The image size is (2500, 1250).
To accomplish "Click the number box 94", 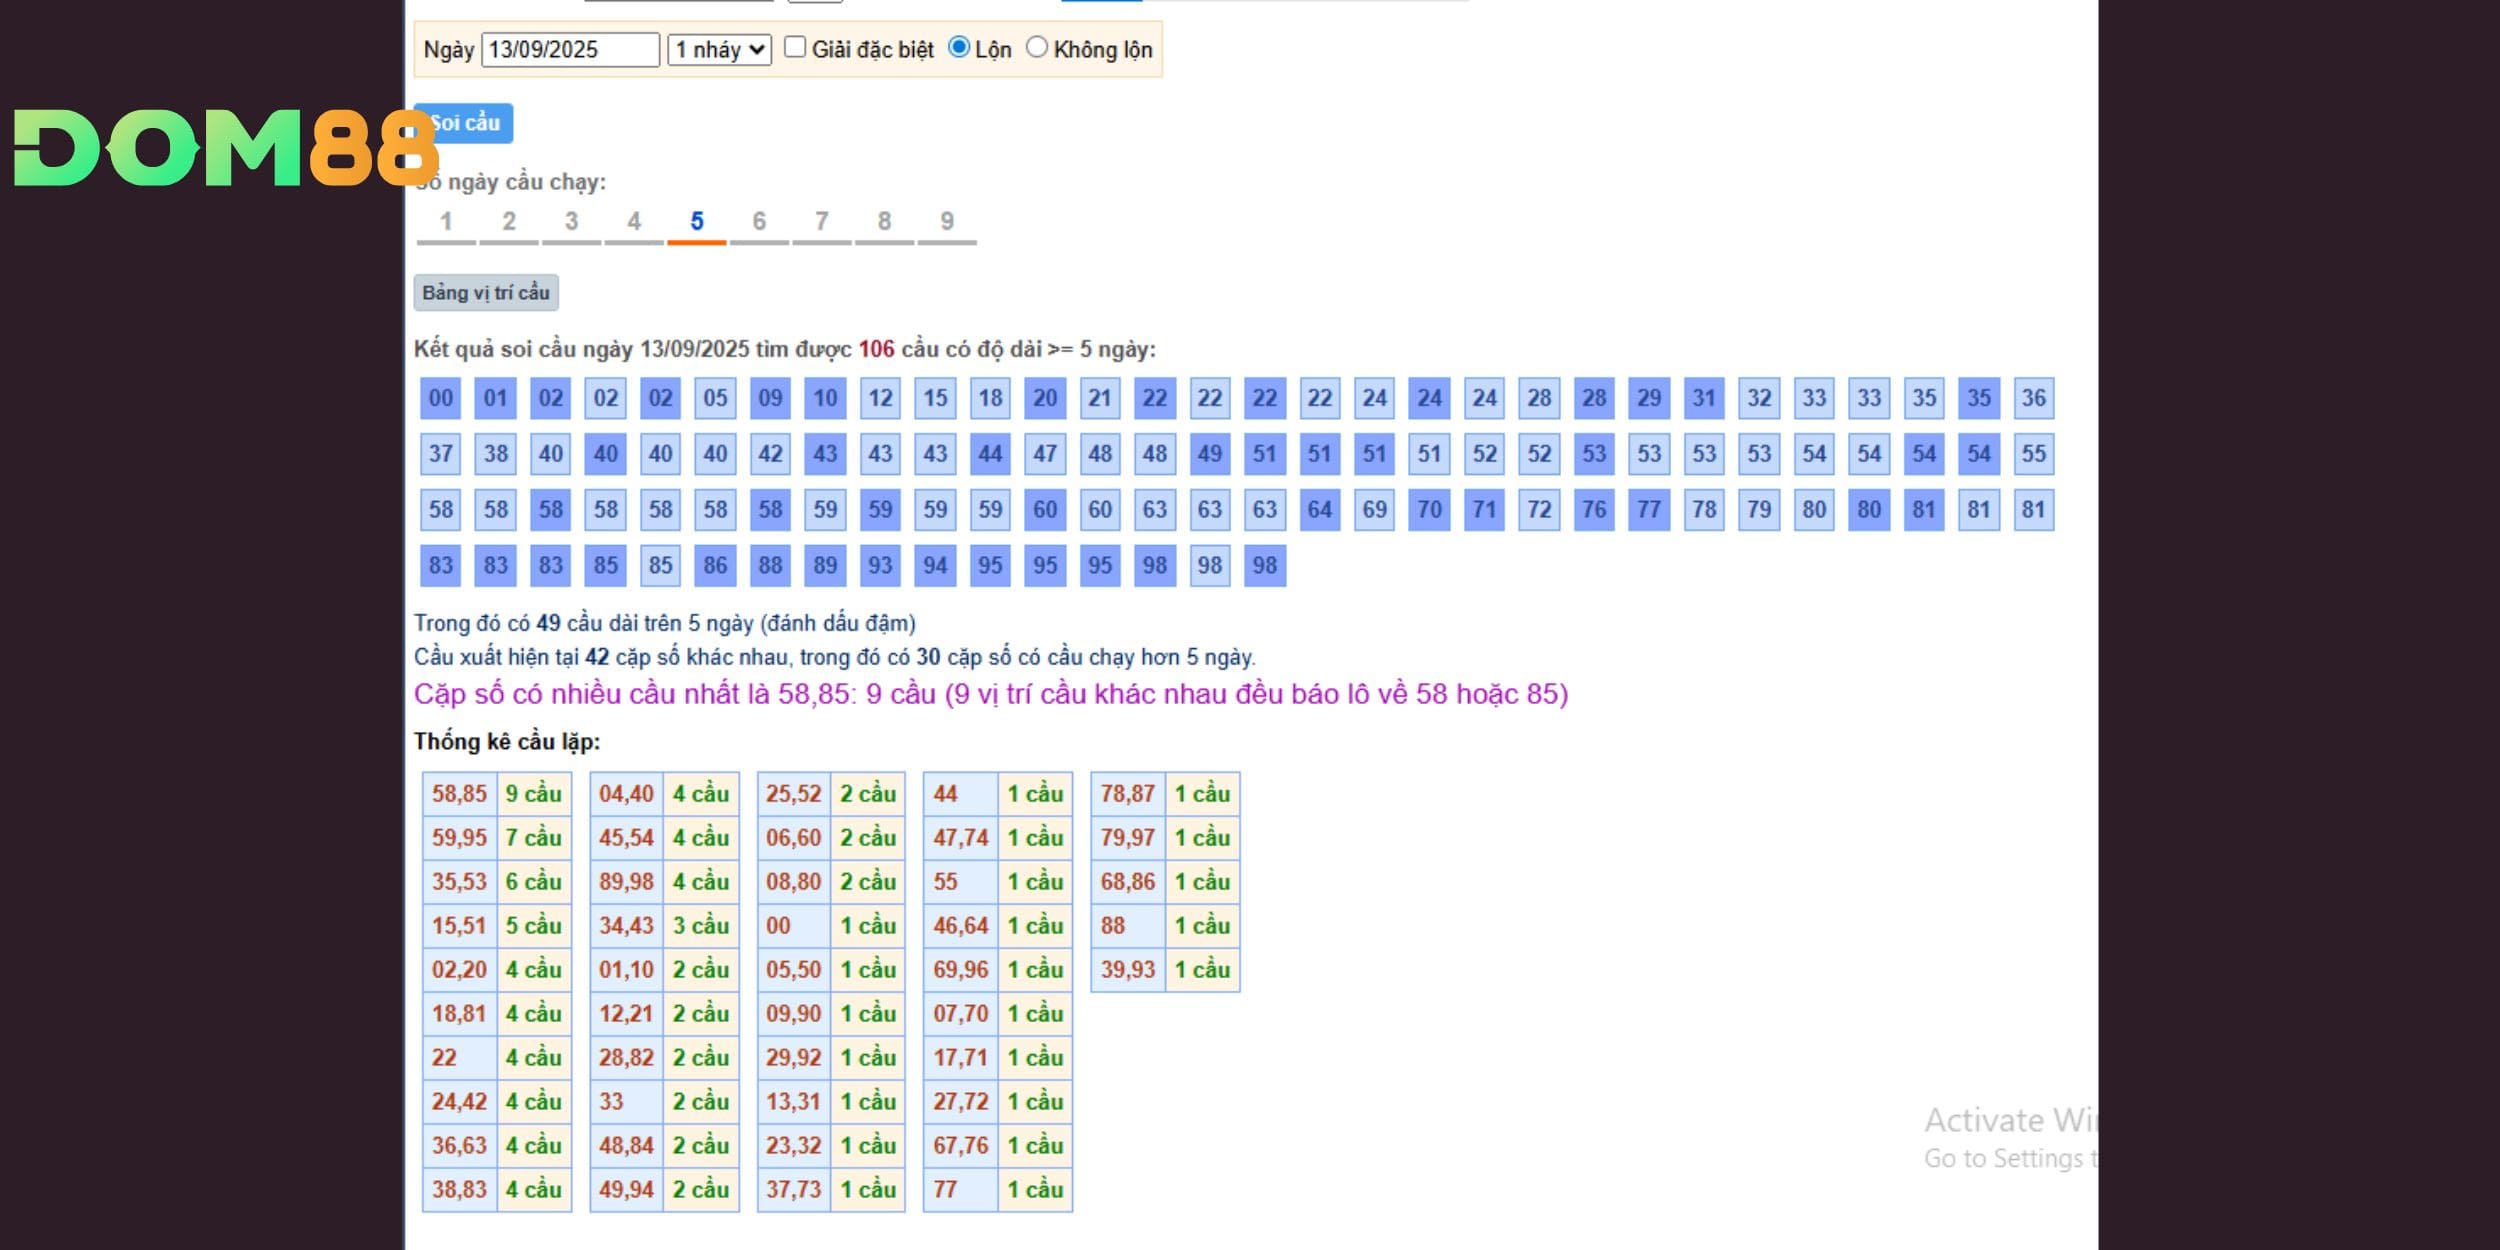I will [935, 566].
